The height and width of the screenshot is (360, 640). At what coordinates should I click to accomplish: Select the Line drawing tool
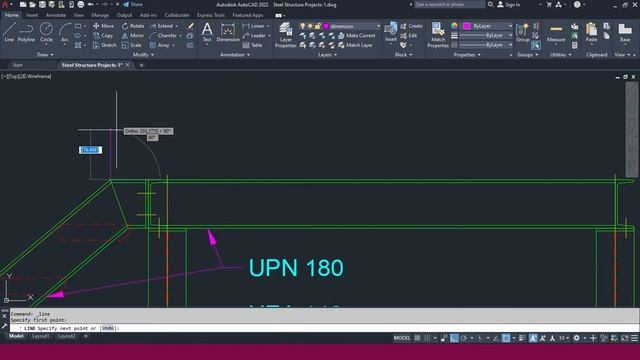coord(9,32)
